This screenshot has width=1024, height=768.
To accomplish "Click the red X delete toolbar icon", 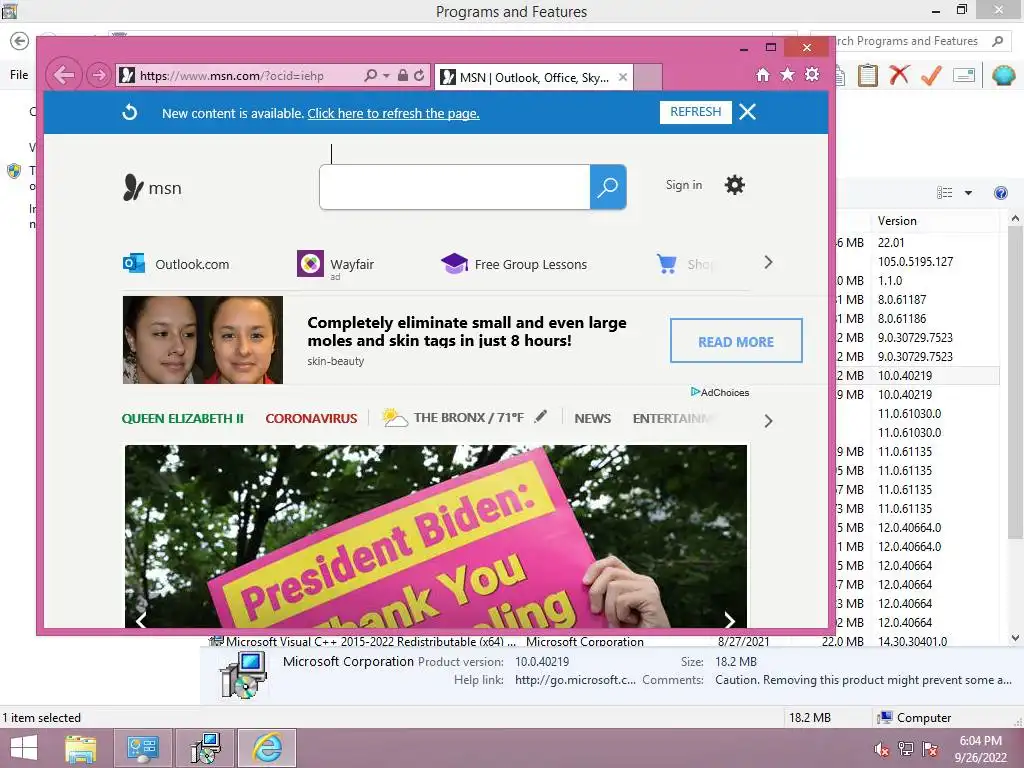I will 899,75.
